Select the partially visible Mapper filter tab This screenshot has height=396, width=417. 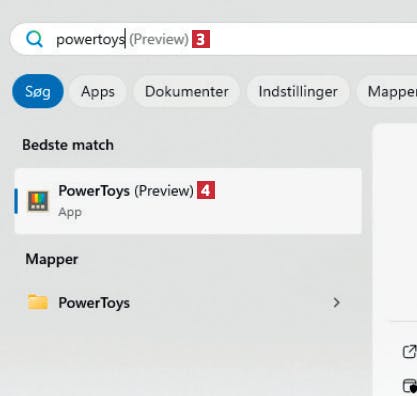click(x=387, y=91)
